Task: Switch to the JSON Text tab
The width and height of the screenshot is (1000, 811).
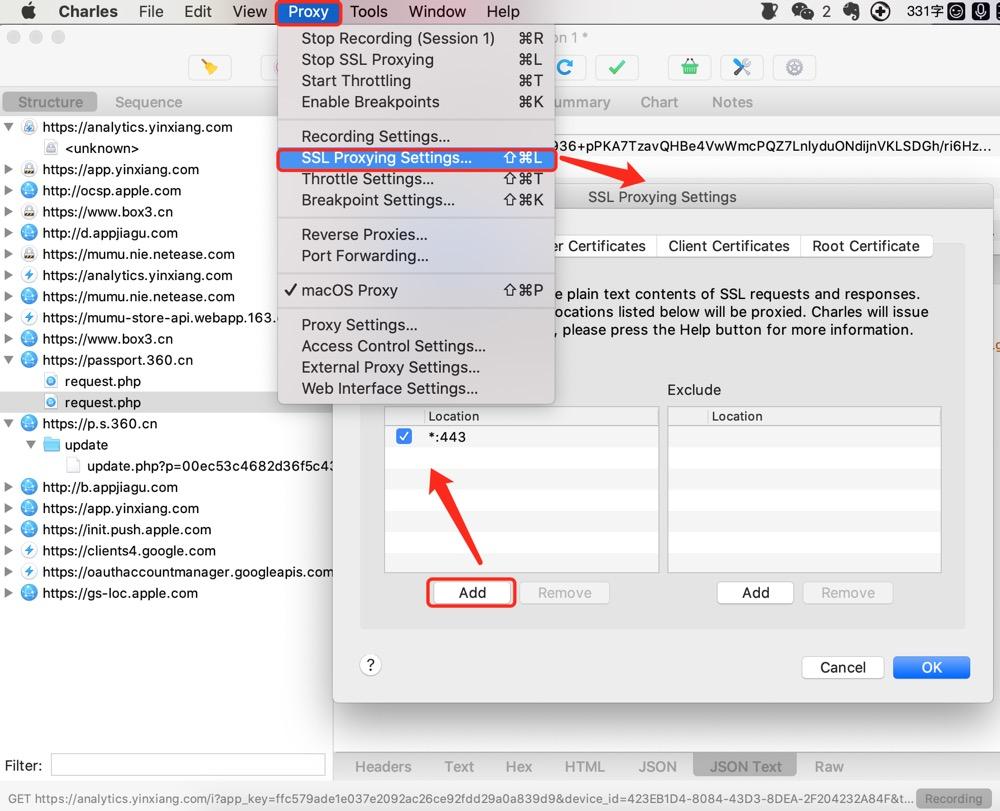Action: coord(745,766)
